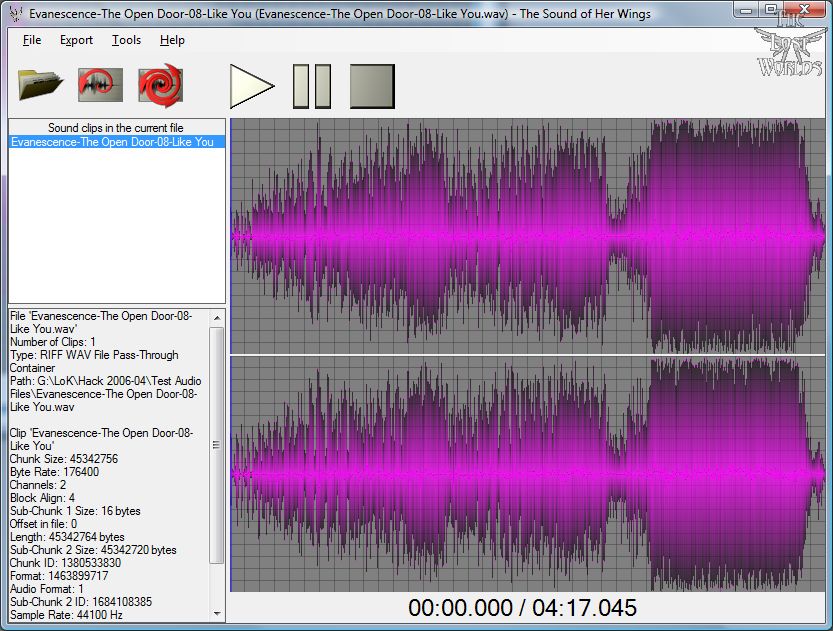Click the 'Number of Clips: 1' line

[53, 342]
